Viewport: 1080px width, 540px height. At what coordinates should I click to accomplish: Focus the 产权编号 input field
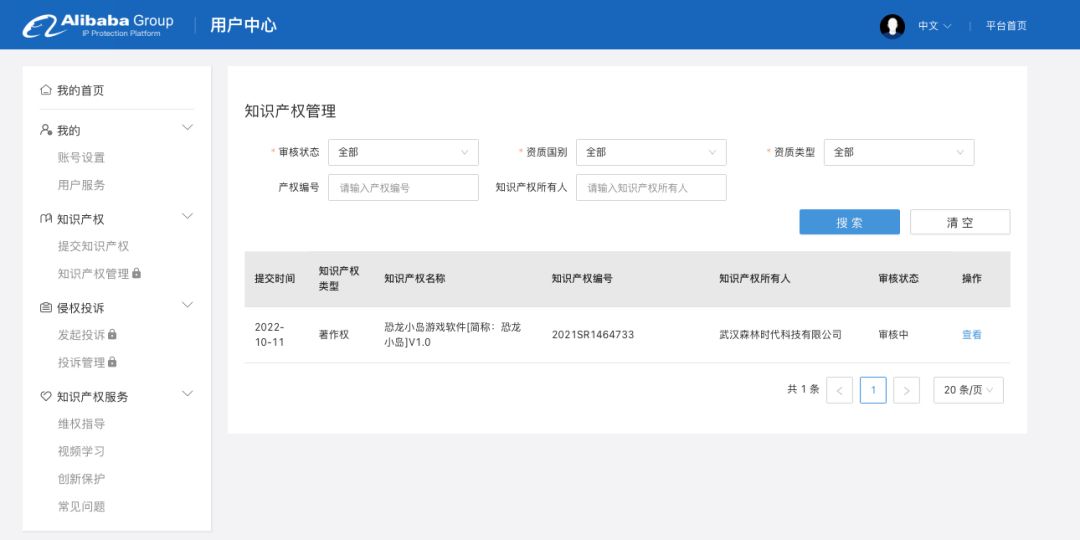point(403,187)
